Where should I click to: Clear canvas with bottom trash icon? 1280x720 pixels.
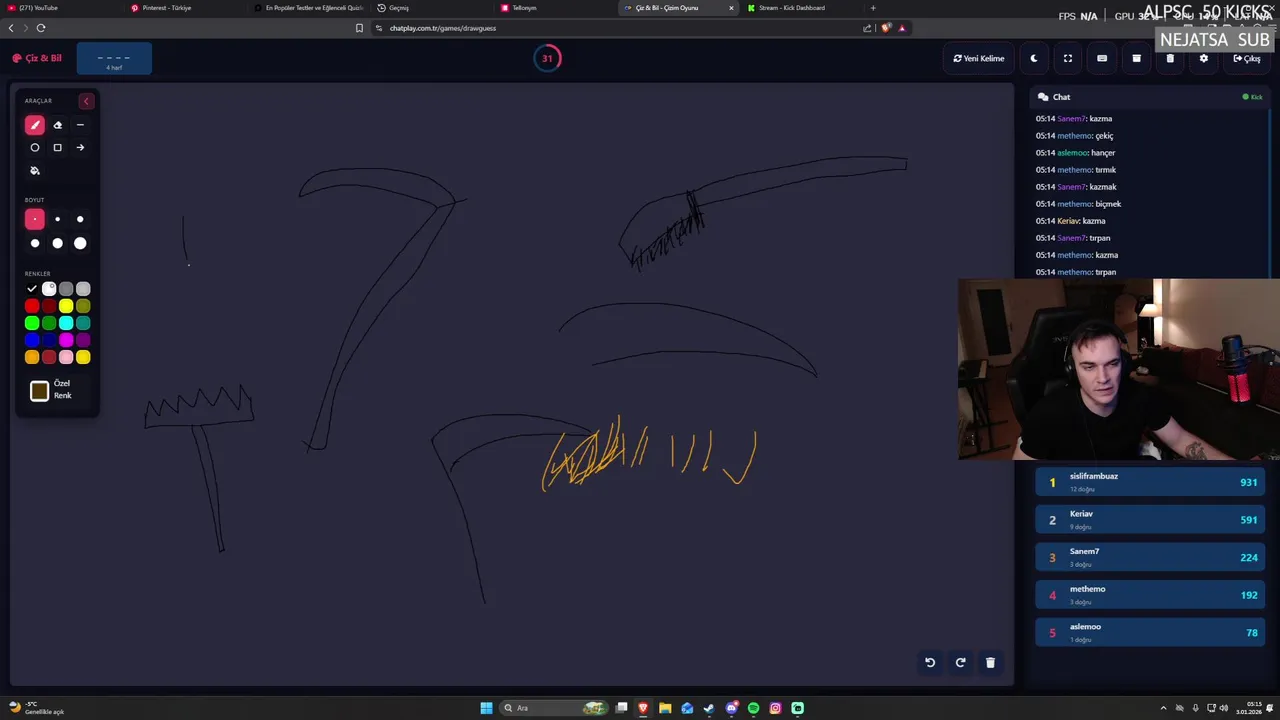[991, 662]
